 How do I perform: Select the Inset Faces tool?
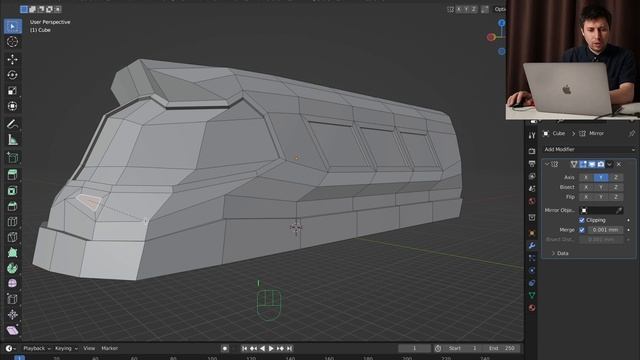(x=13, y=191)
